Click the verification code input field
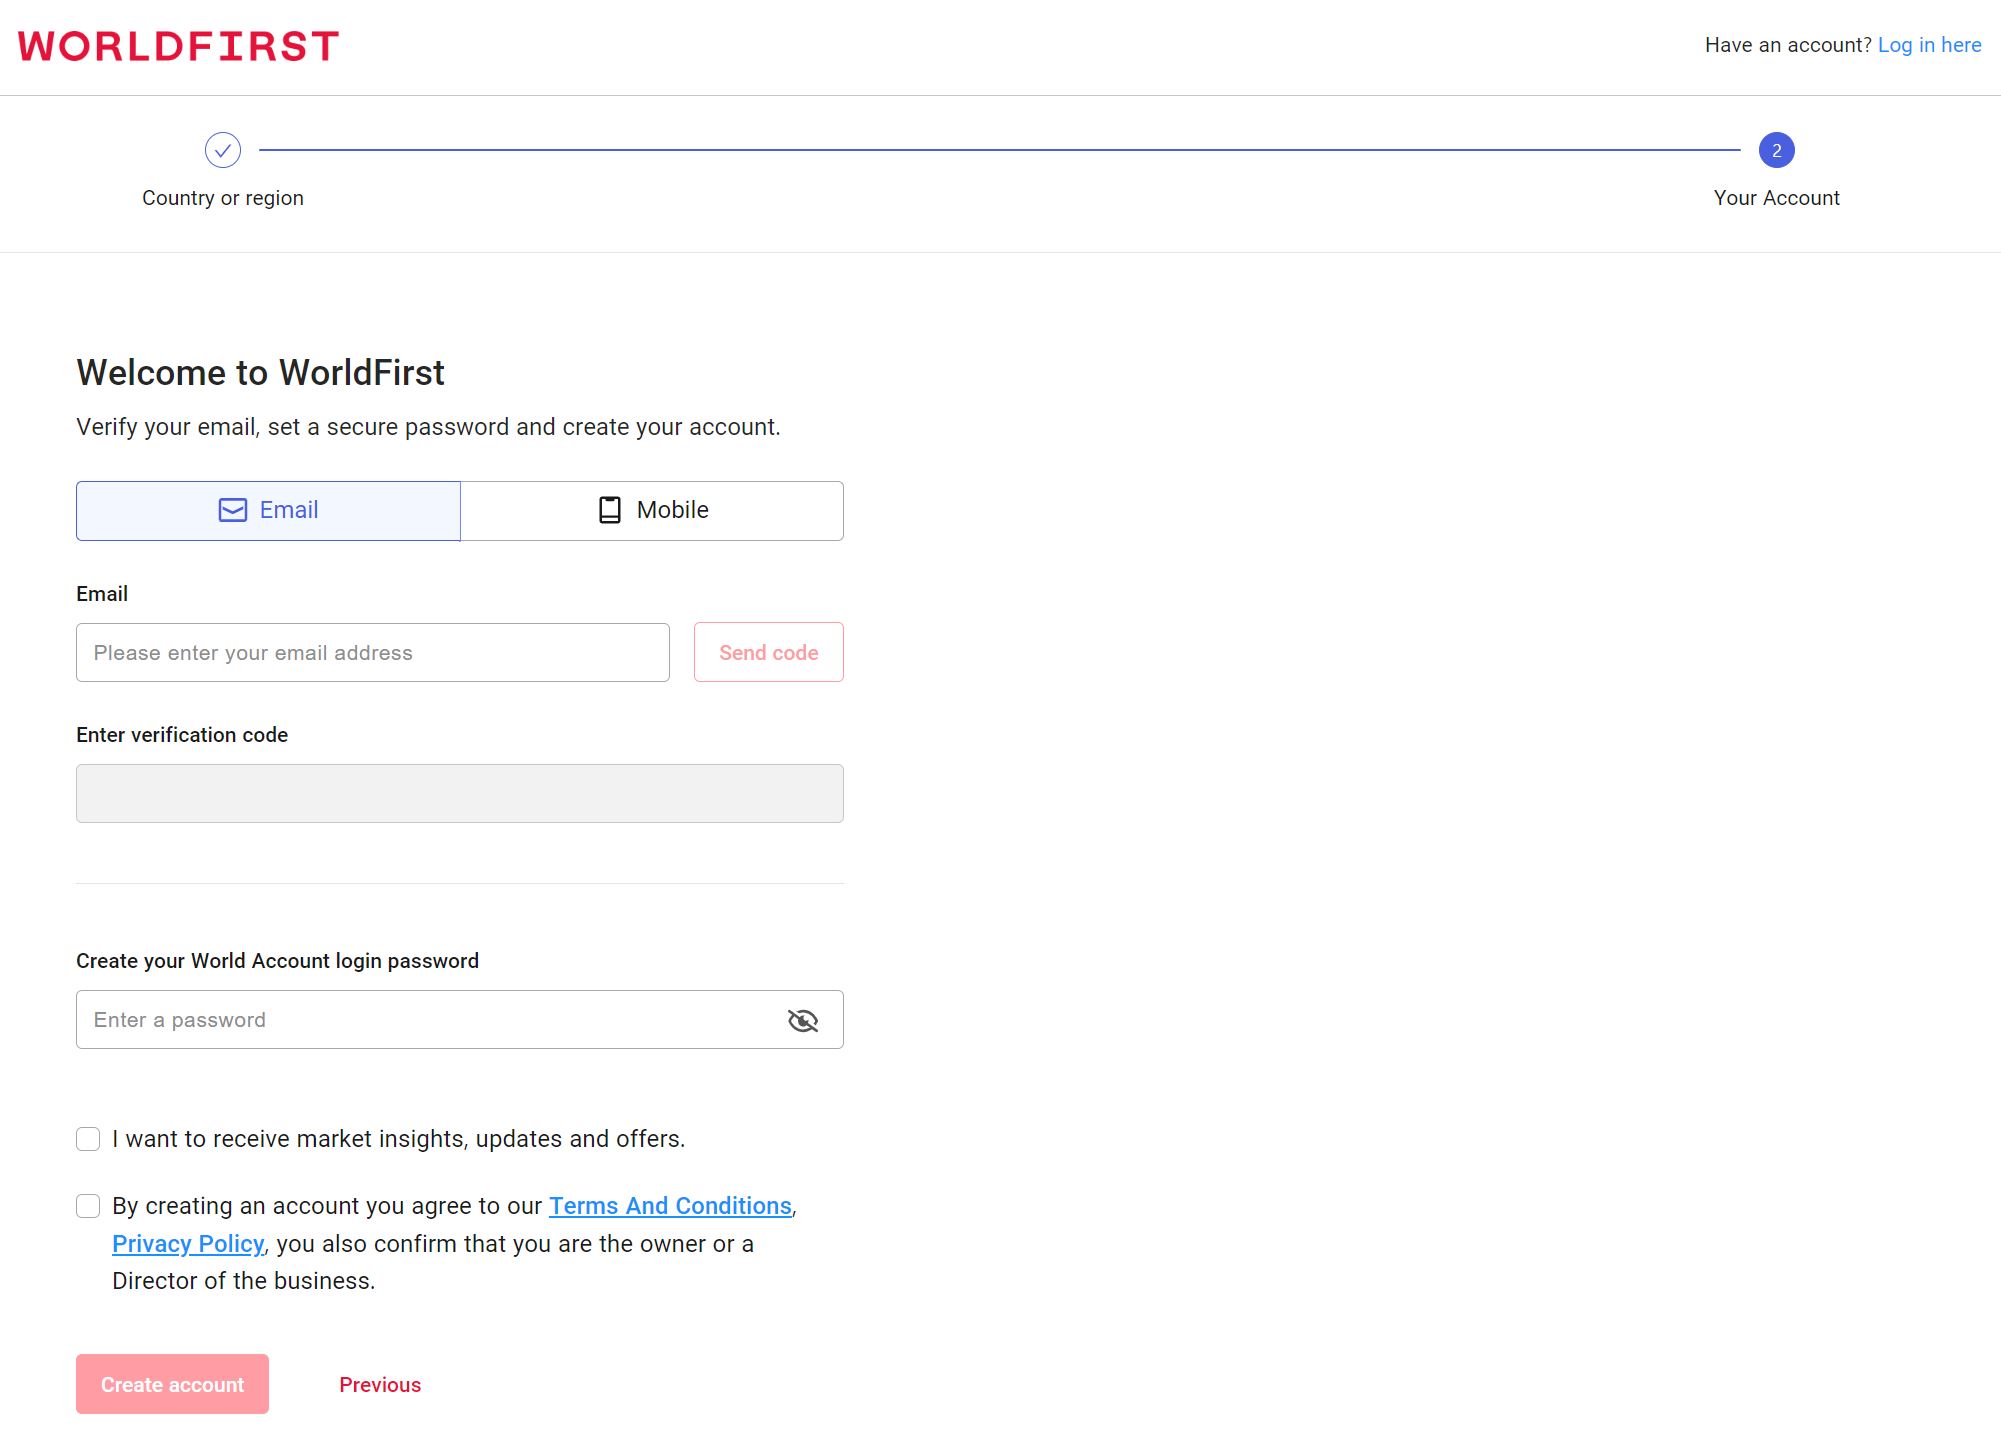Image resolution: width=2001 pixels, height=1444 pixels. 459,794
